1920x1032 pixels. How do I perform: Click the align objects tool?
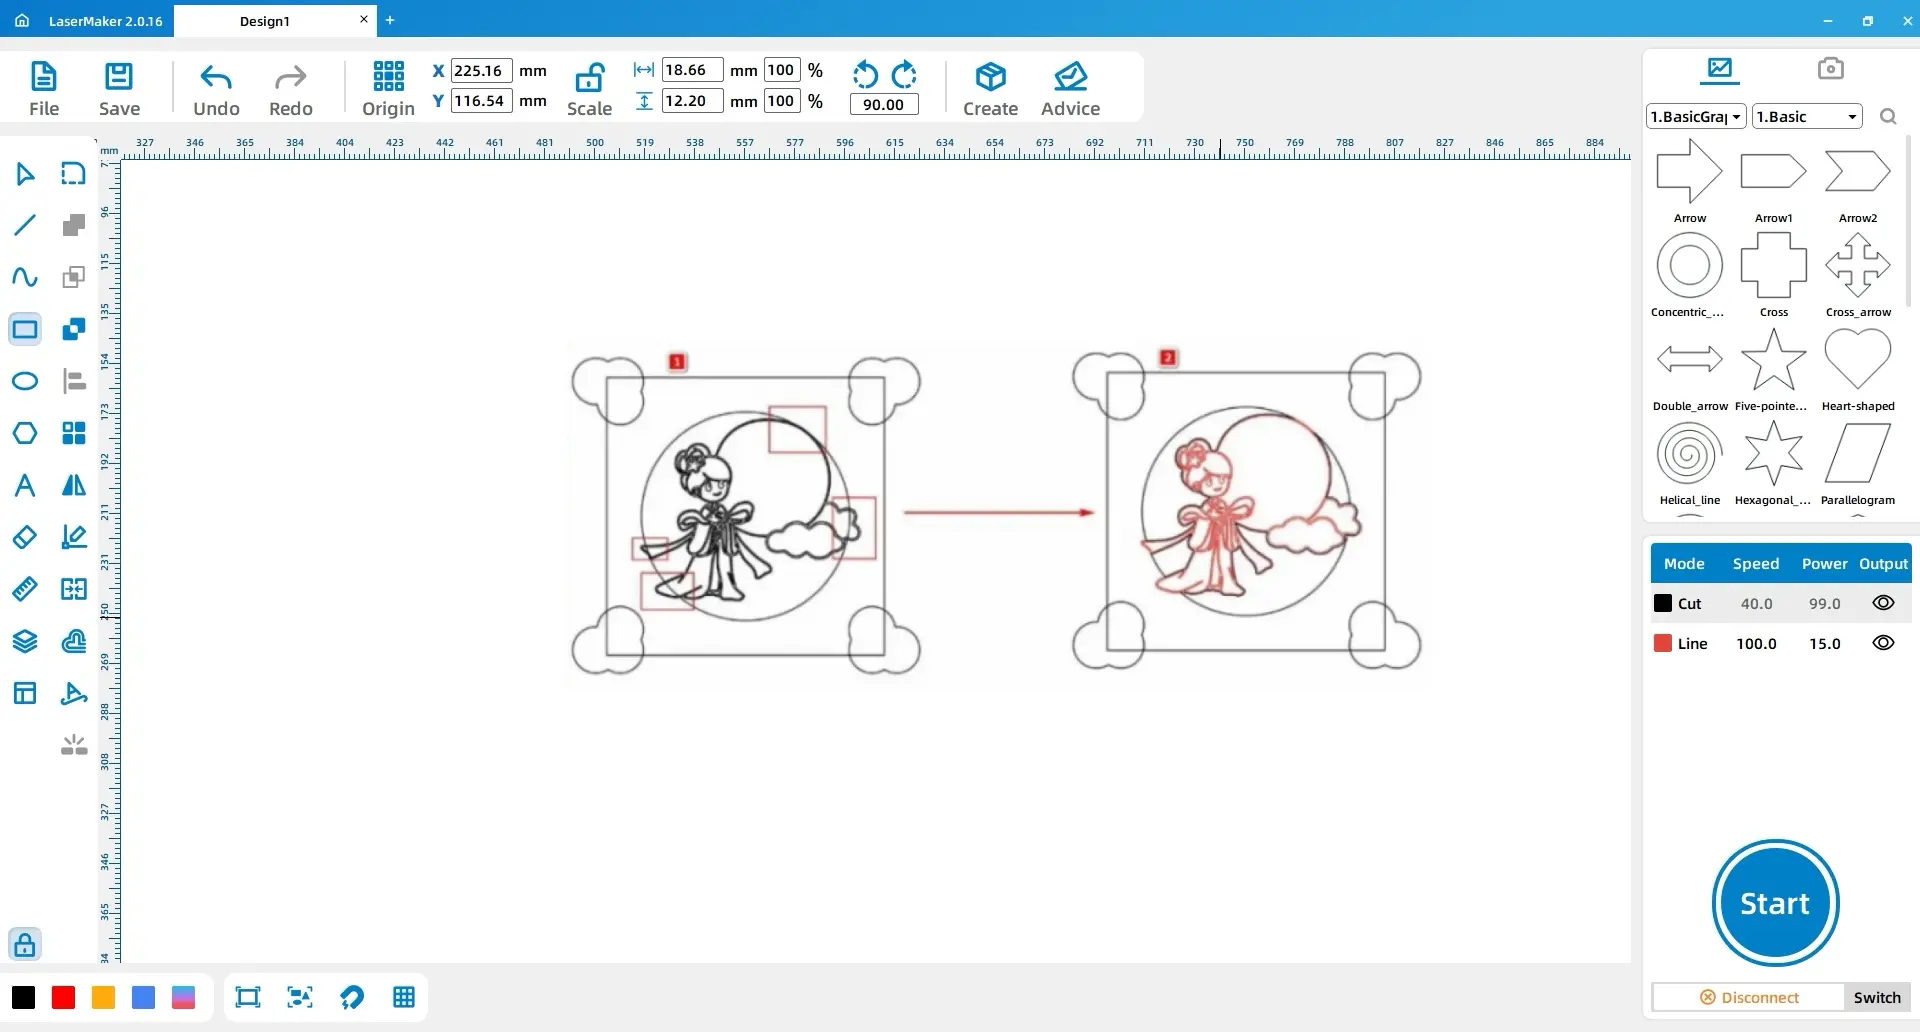click(x=74, y=381)
